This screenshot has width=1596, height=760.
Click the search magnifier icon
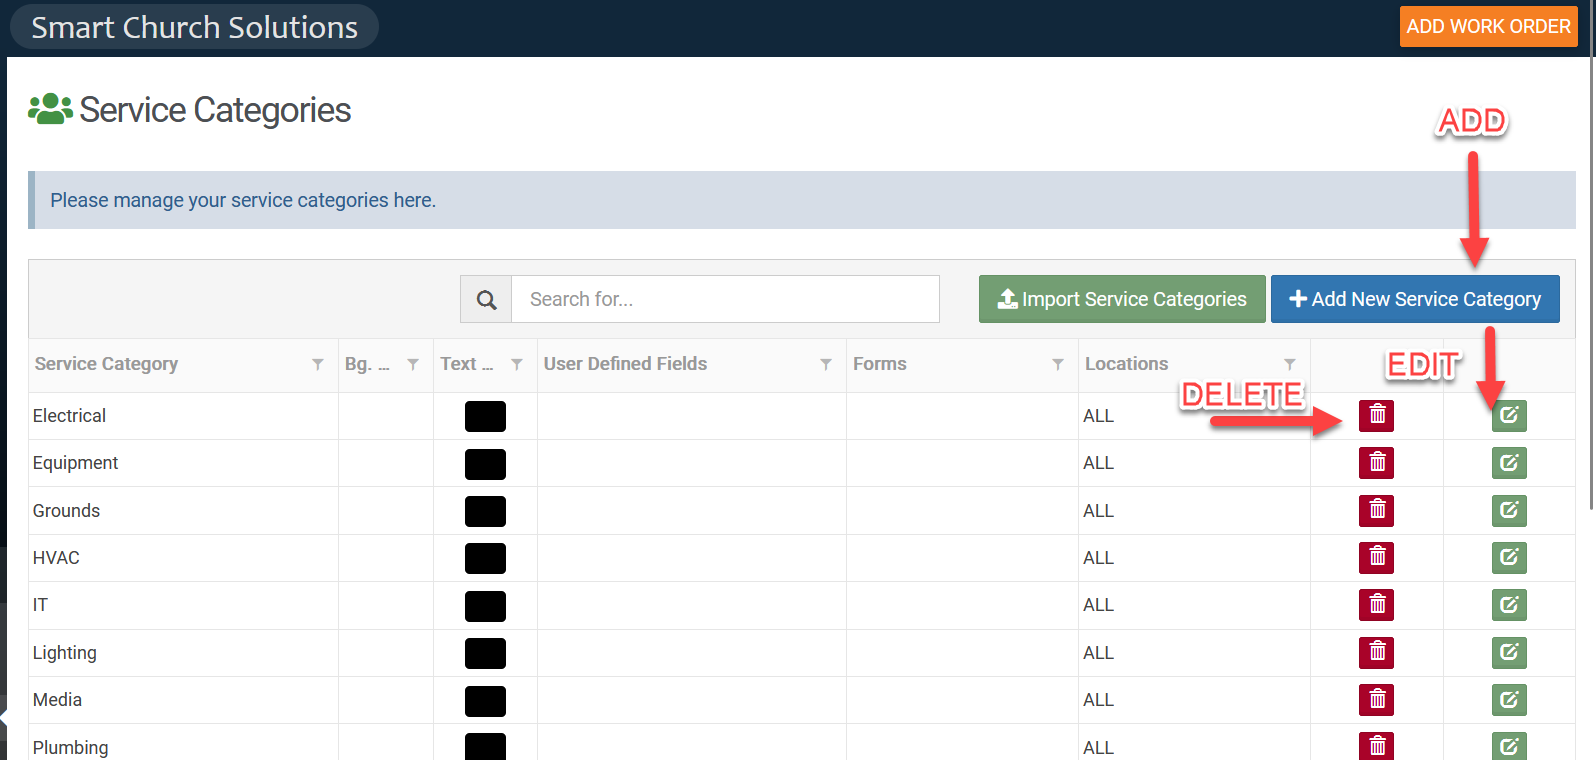coord(486,299)
